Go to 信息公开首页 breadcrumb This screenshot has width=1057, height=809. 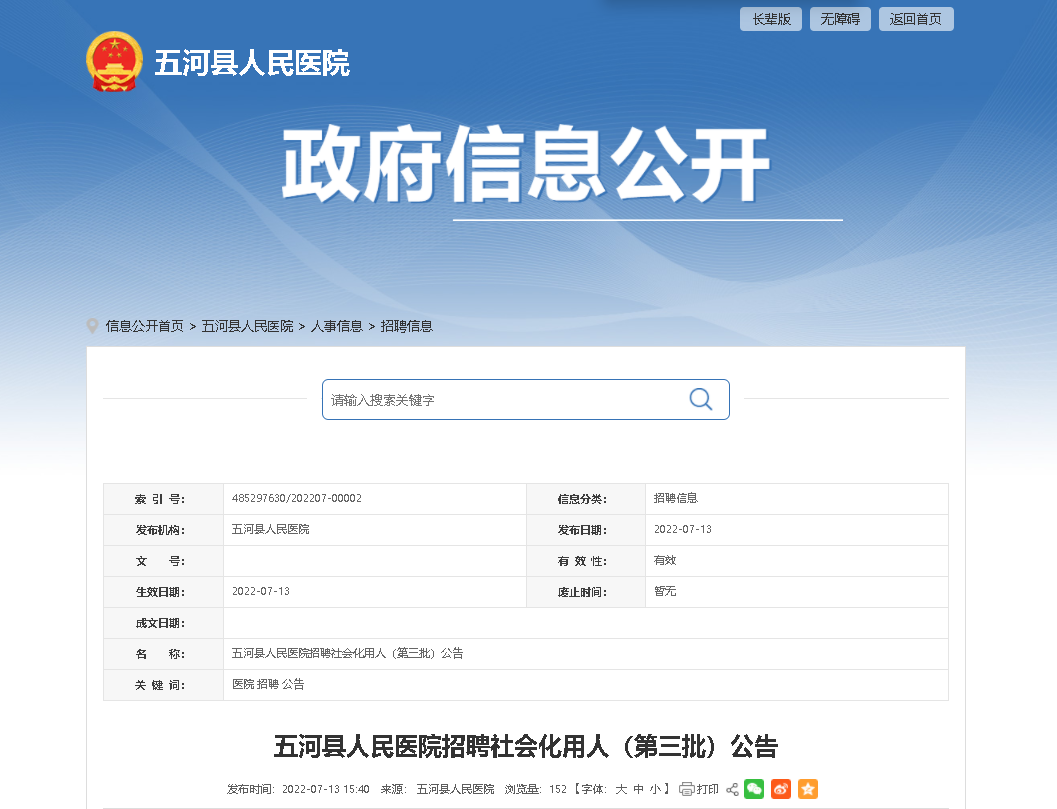[145, 326]
